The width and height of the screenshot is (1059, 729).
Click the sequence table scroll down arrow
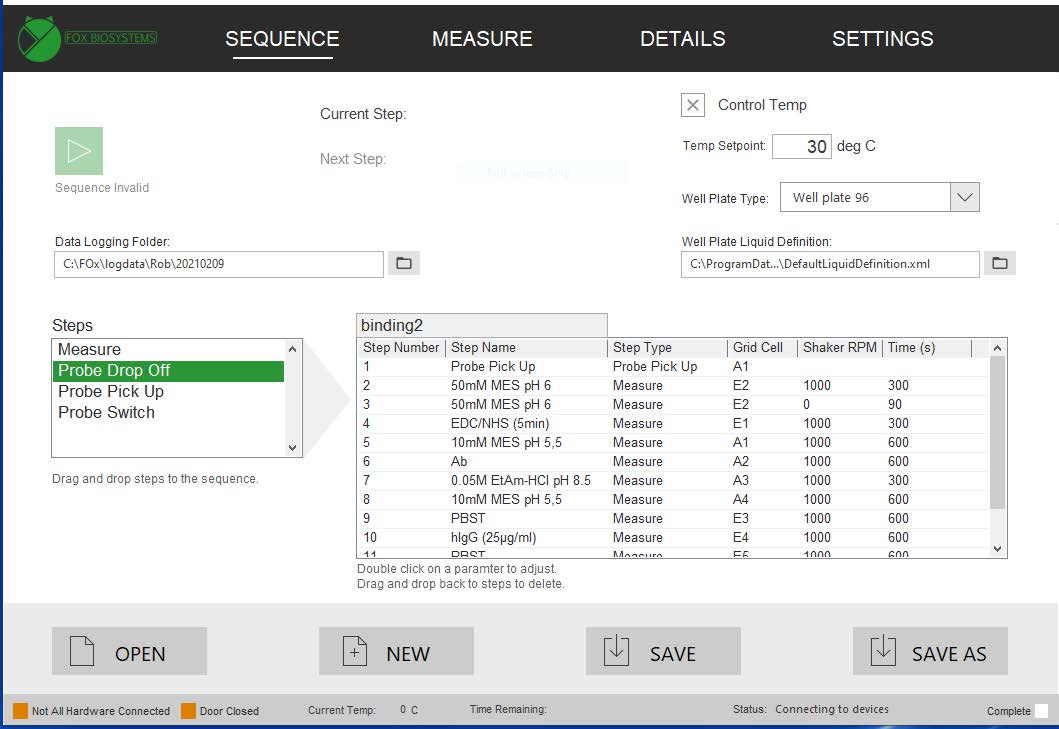pos(998,549)
